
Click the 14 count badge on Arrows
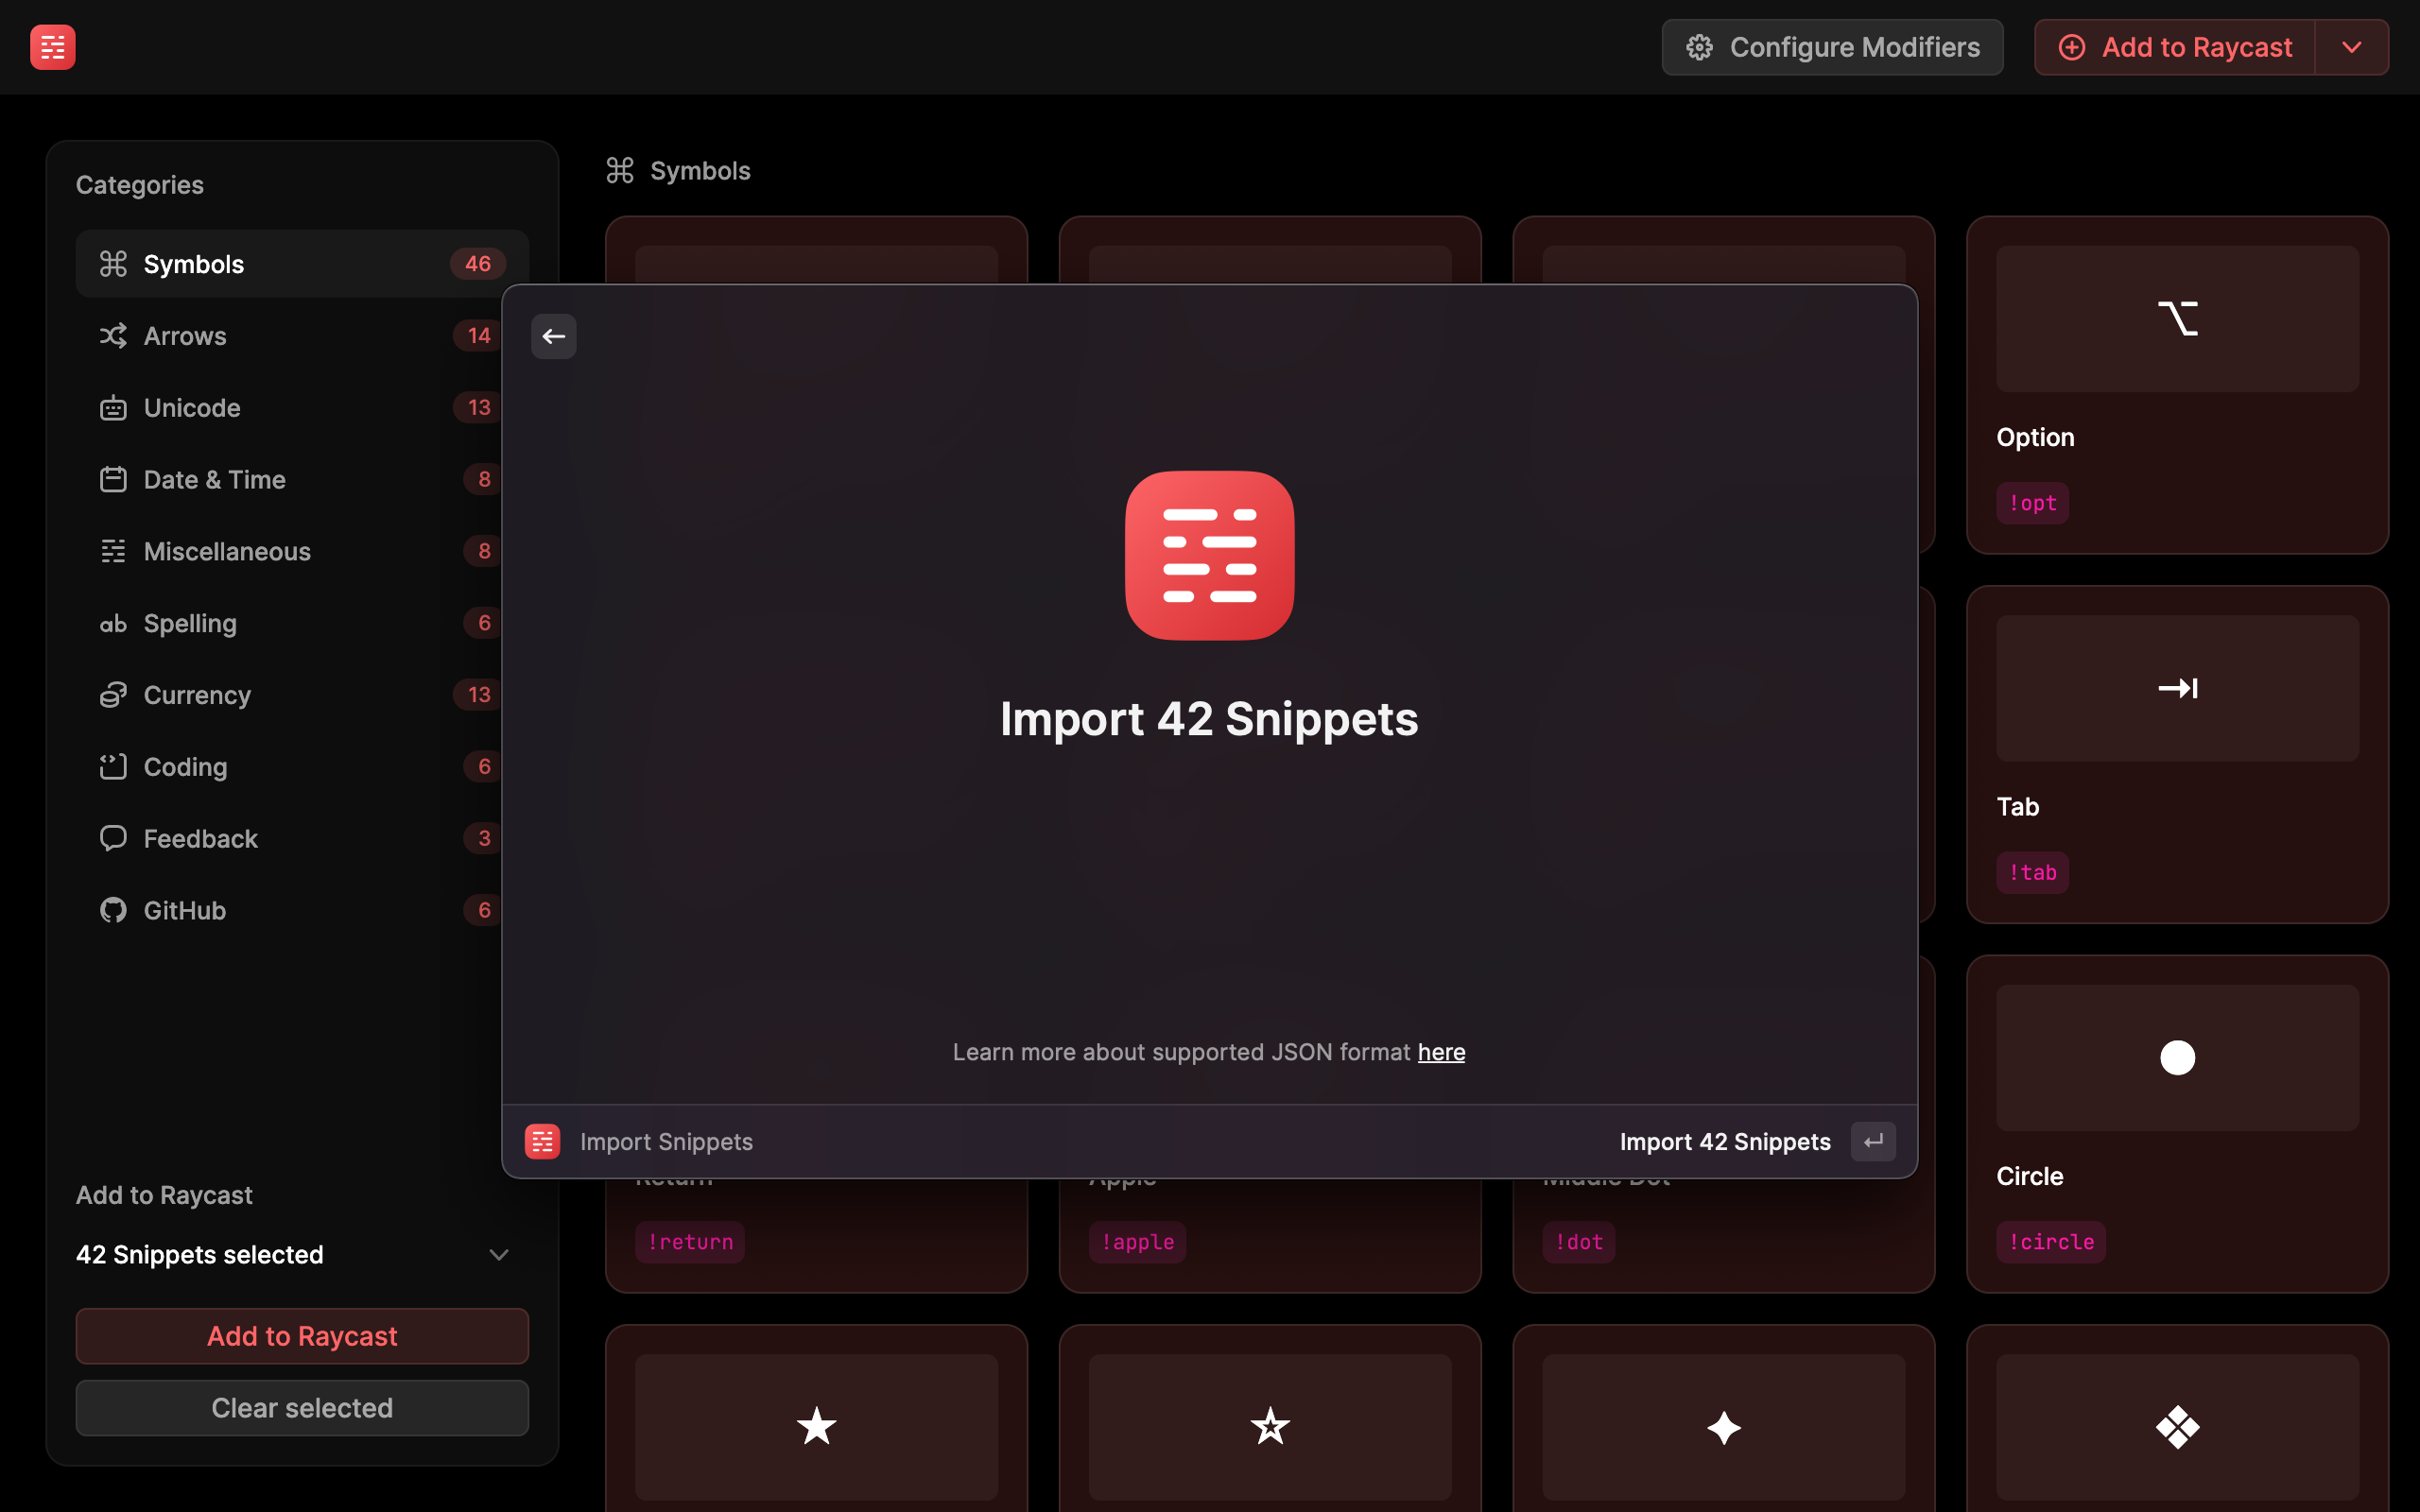pyautogui.click(x=479, y=336)
